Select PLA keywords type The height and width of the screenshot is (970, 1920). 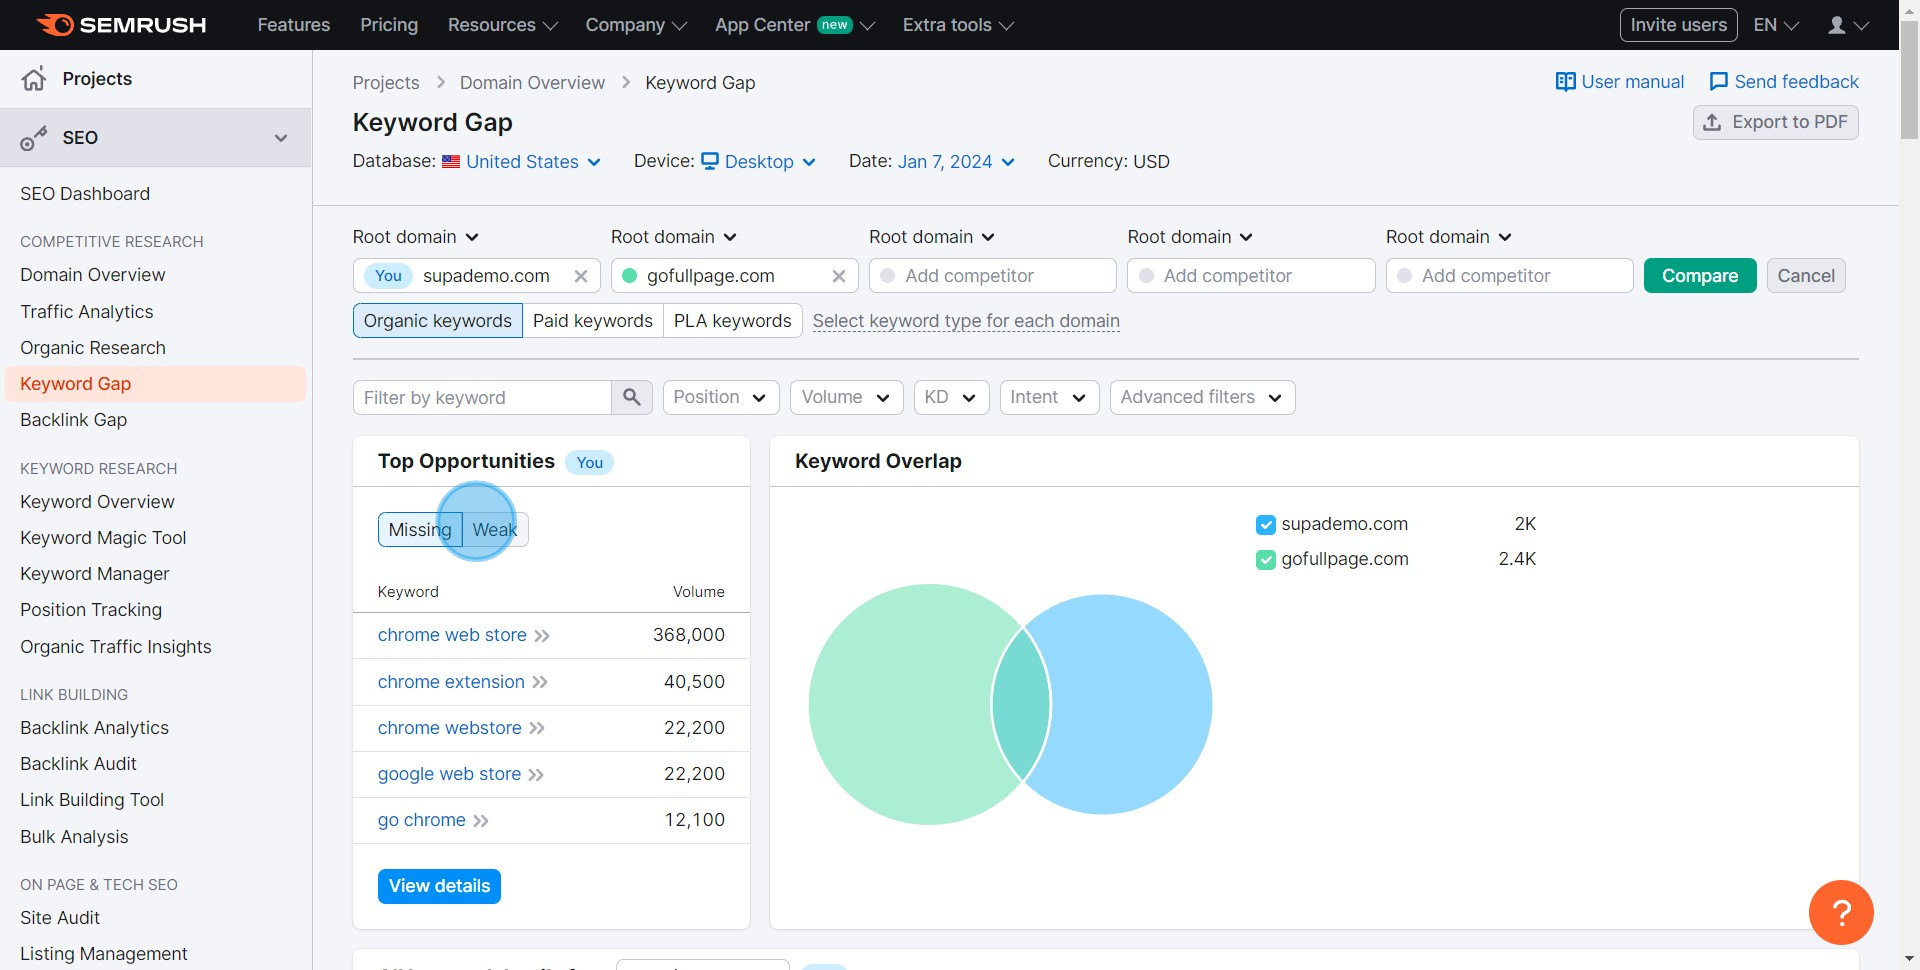[x=732, y=321]
